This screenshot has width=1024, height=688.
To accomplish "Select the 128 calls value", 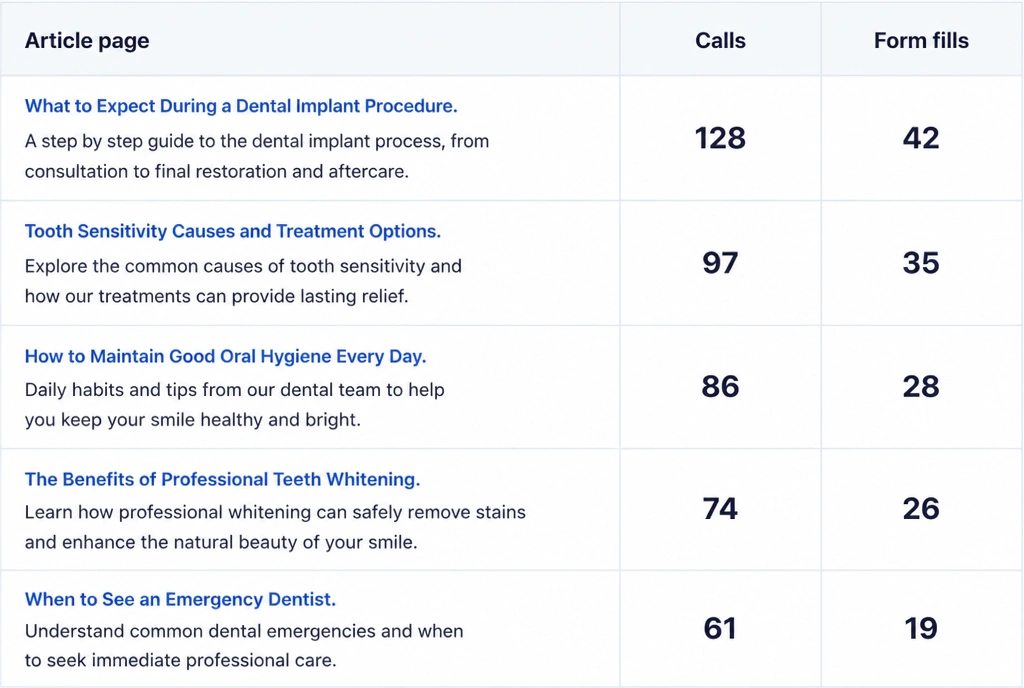I will click(x=720, y=138).
